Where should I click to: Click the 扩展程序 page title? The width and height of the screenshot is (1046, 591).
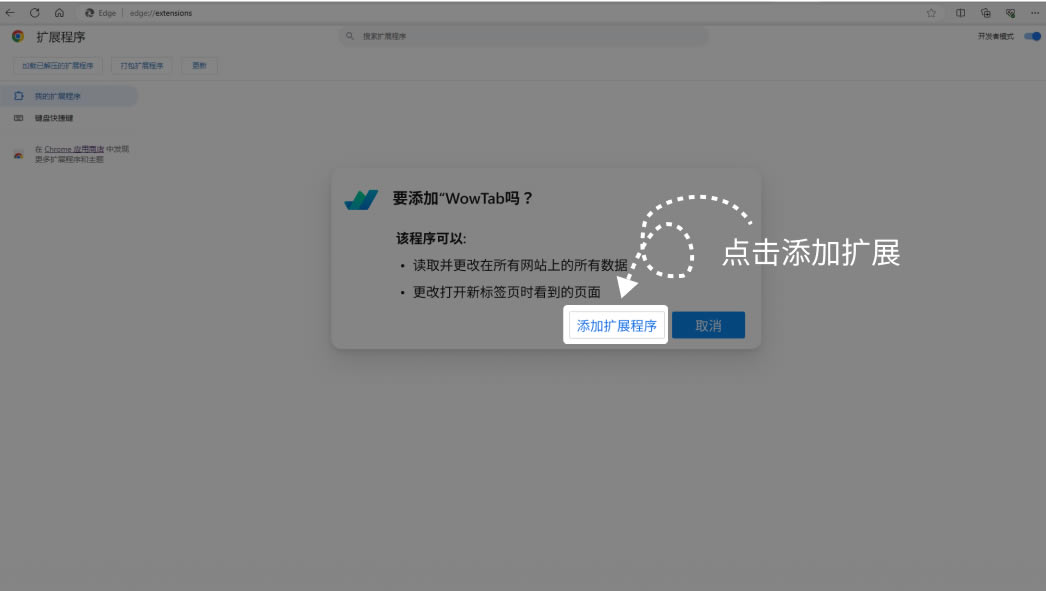coord(61,37)
